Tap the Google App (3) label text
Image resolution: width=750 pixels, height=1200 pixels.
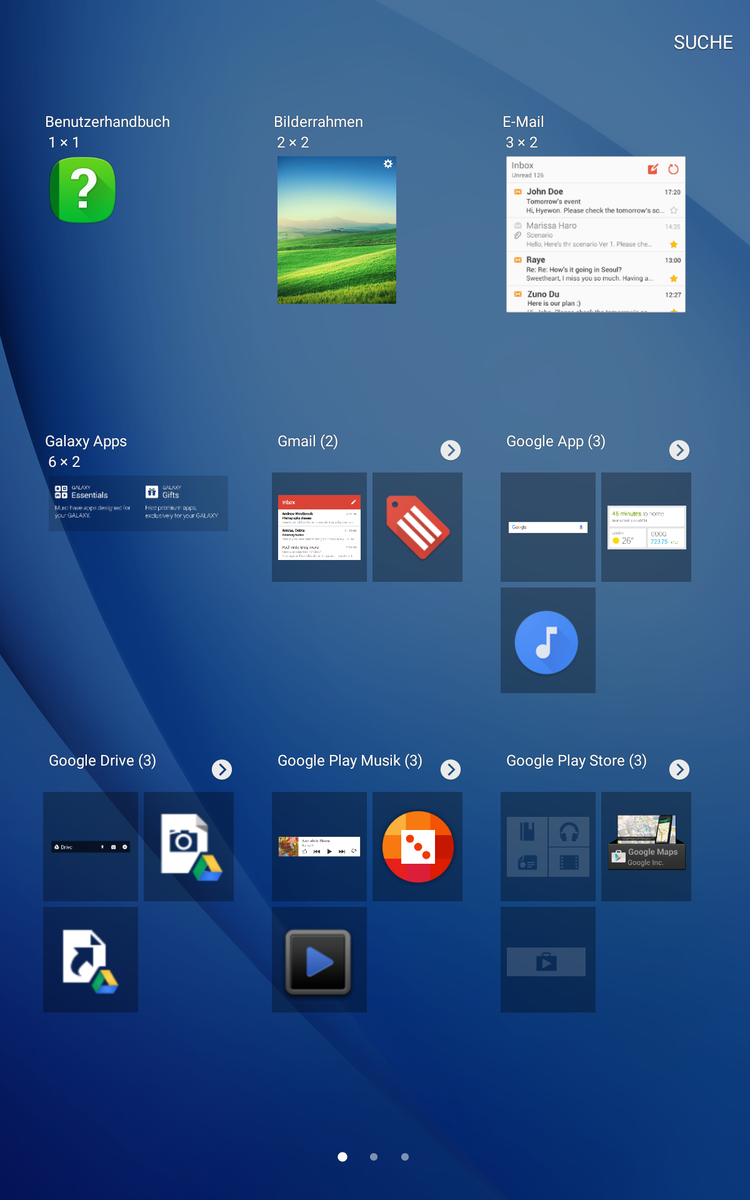(x=556, y=441)
